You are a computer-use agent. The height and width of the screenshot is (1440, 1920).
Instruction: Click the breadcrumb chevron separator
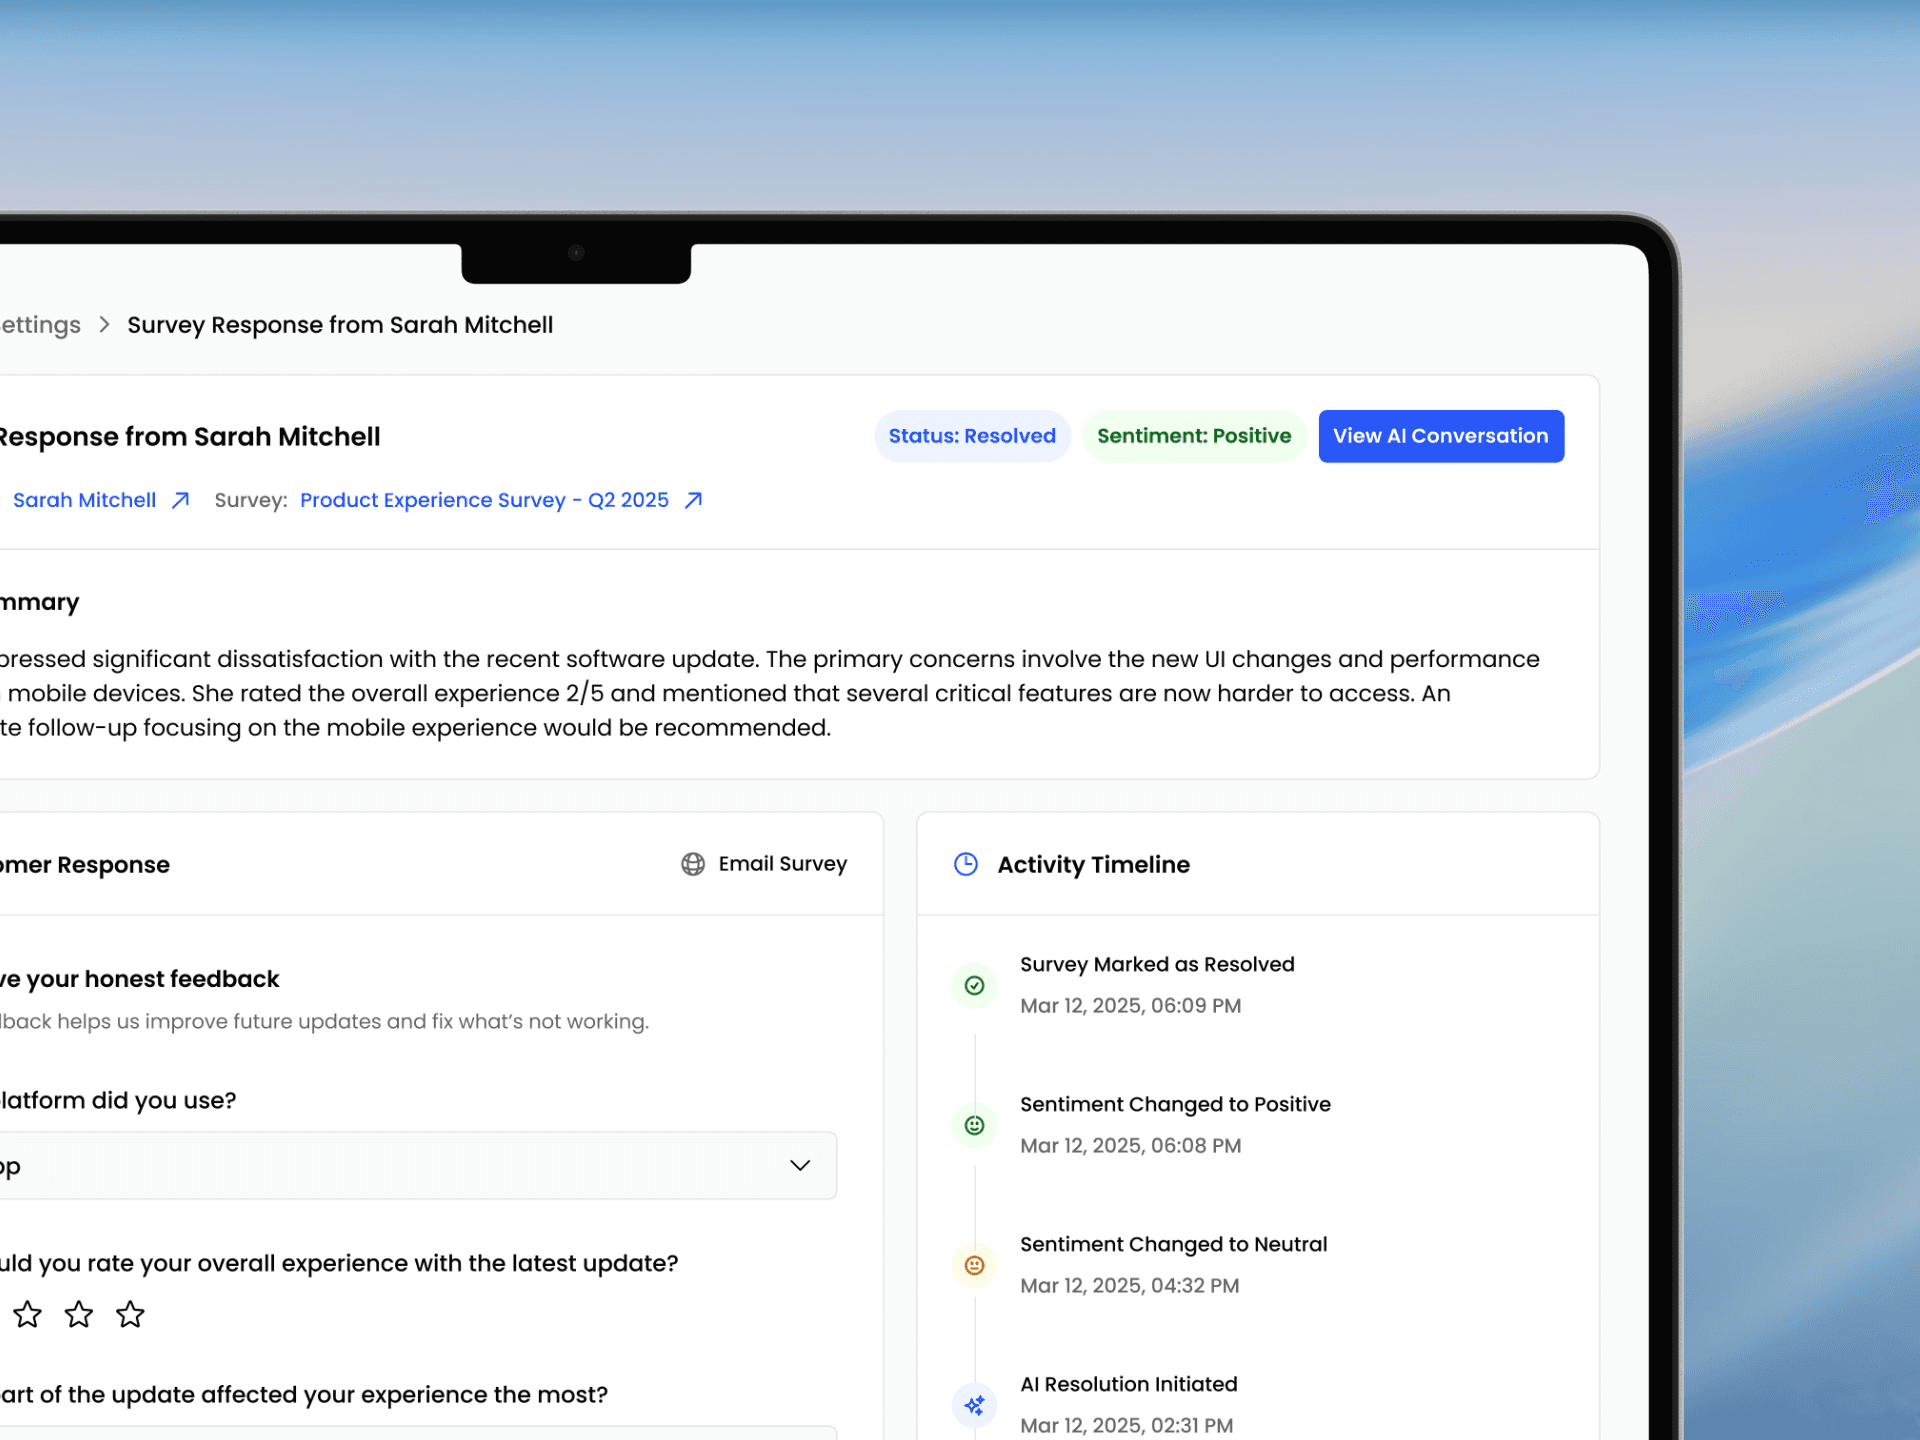point(104,325)
